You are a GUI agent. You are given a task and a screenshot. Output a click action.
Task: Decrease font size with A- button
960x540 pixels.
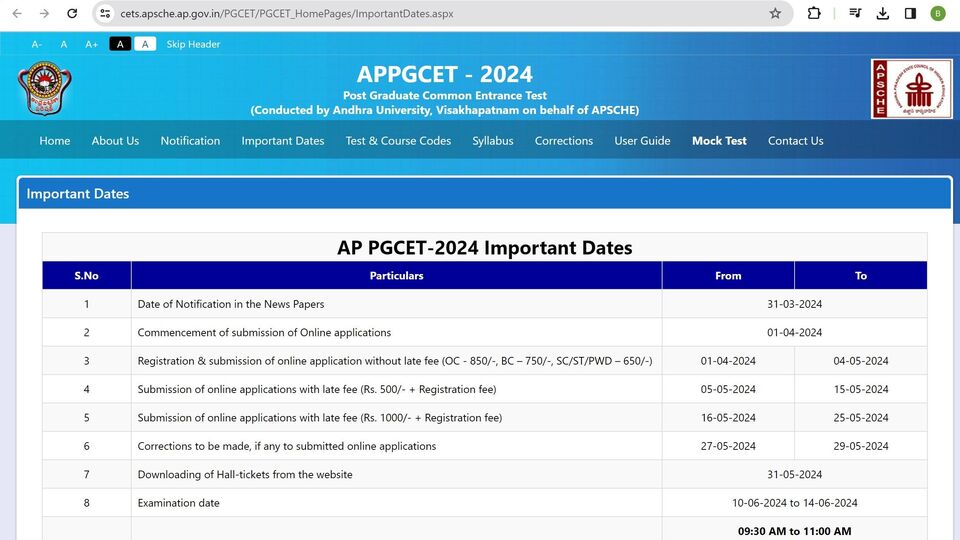coord(37,44)
